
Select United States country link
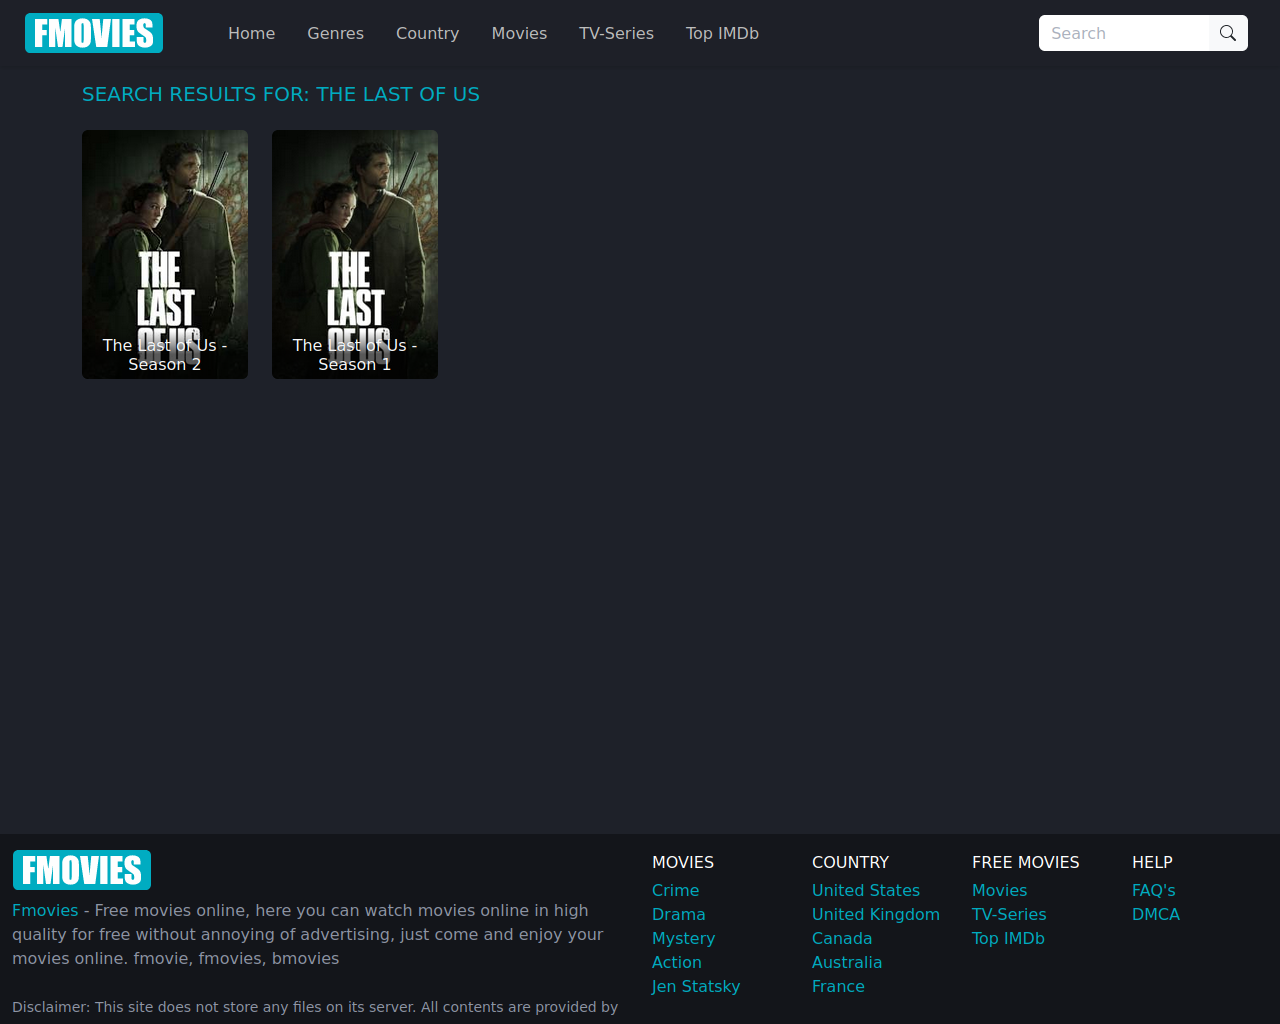866,890
